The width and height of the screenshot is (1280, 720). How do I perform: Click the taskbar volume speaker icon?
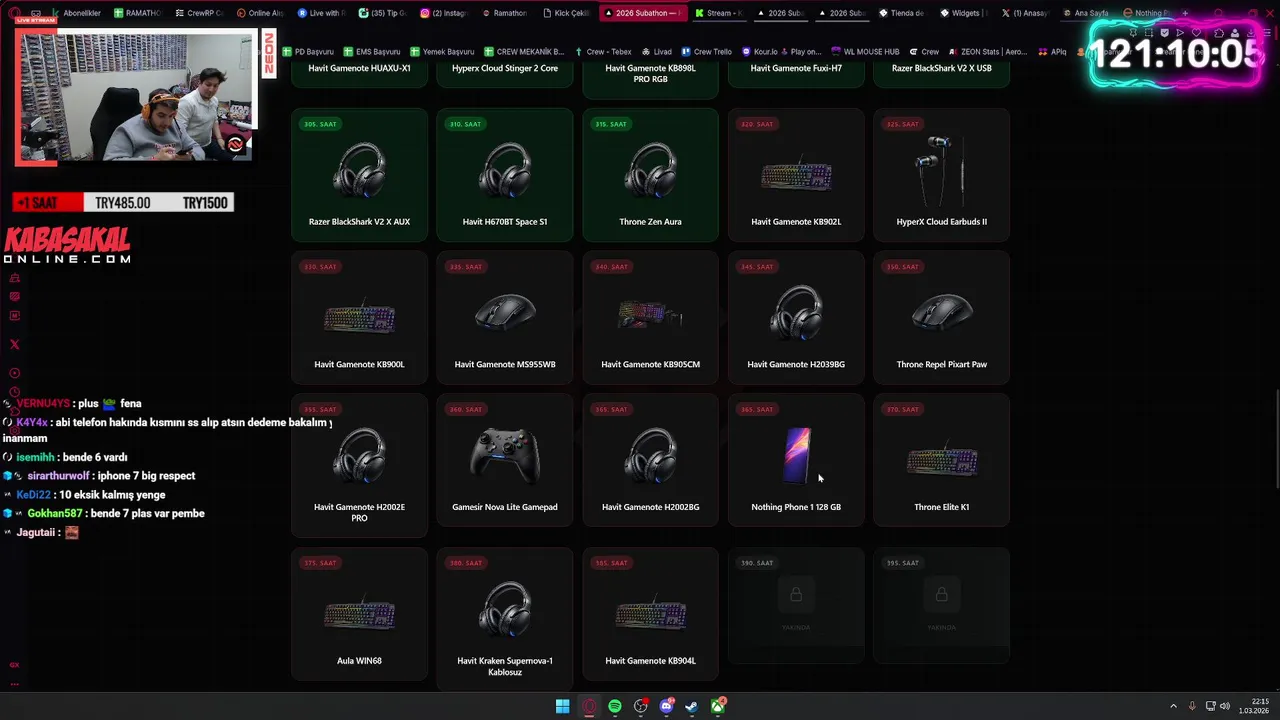(1225, 706)
